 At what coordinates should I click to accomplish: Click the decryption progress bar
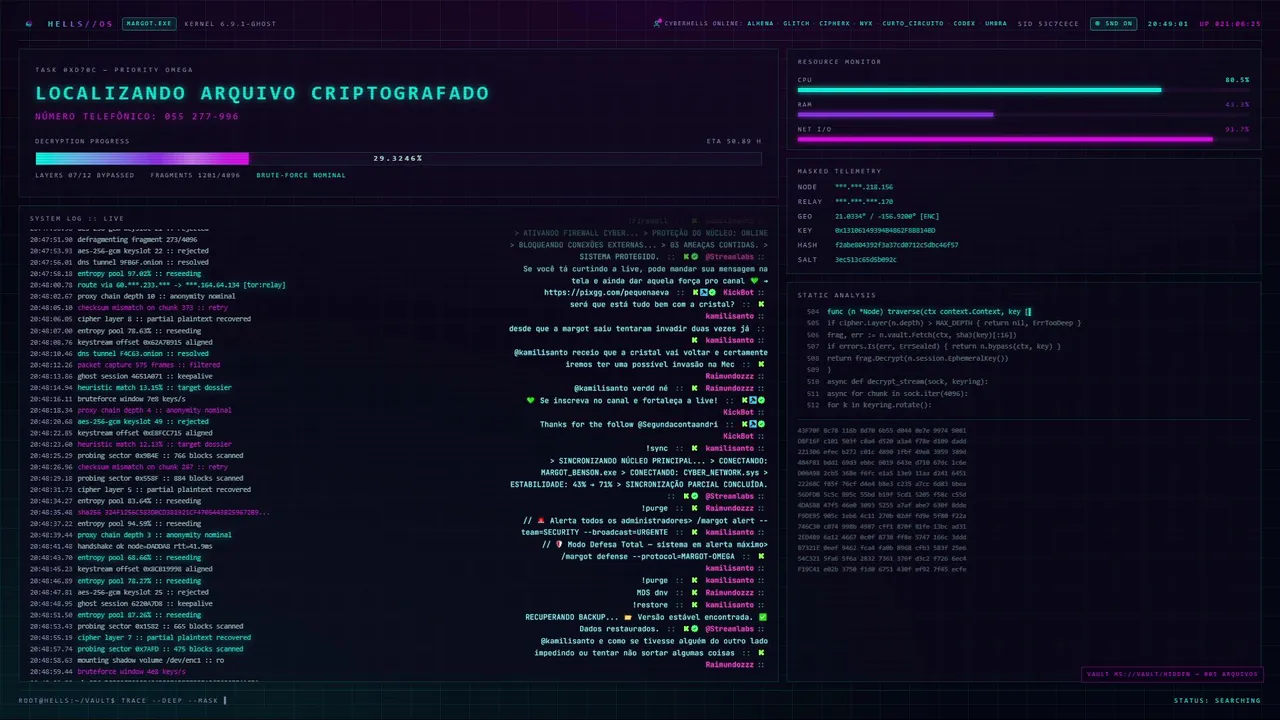pos(398,158)
